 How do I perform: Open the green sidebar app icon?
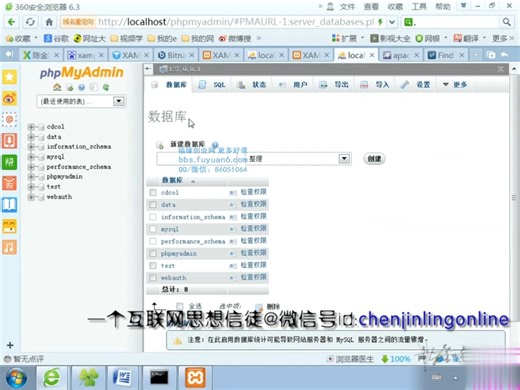9,162
